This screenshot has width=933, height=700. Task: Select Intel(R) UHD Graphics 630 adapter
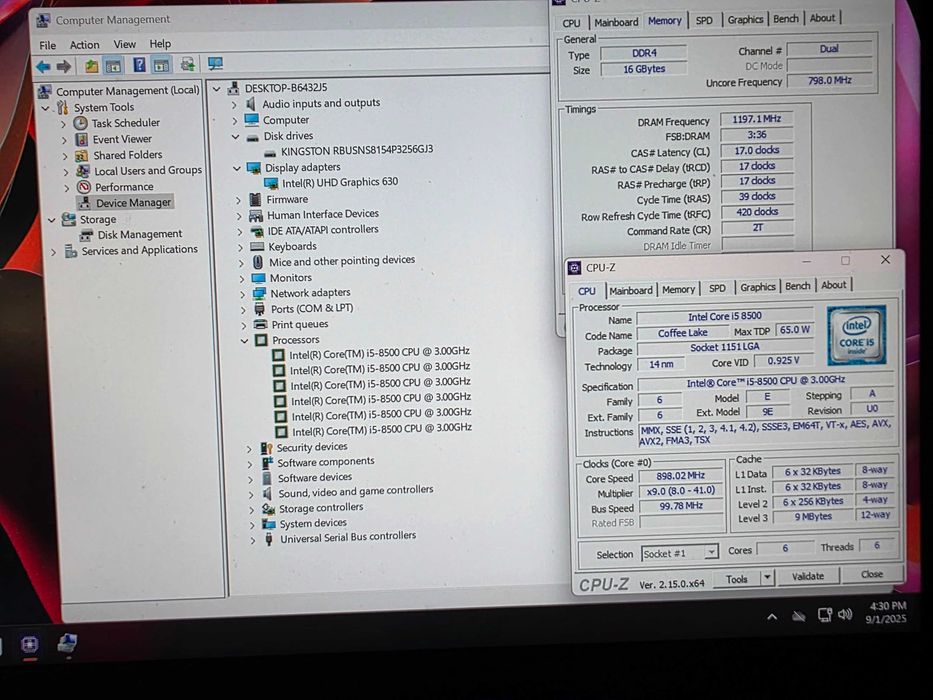point(340,182)
